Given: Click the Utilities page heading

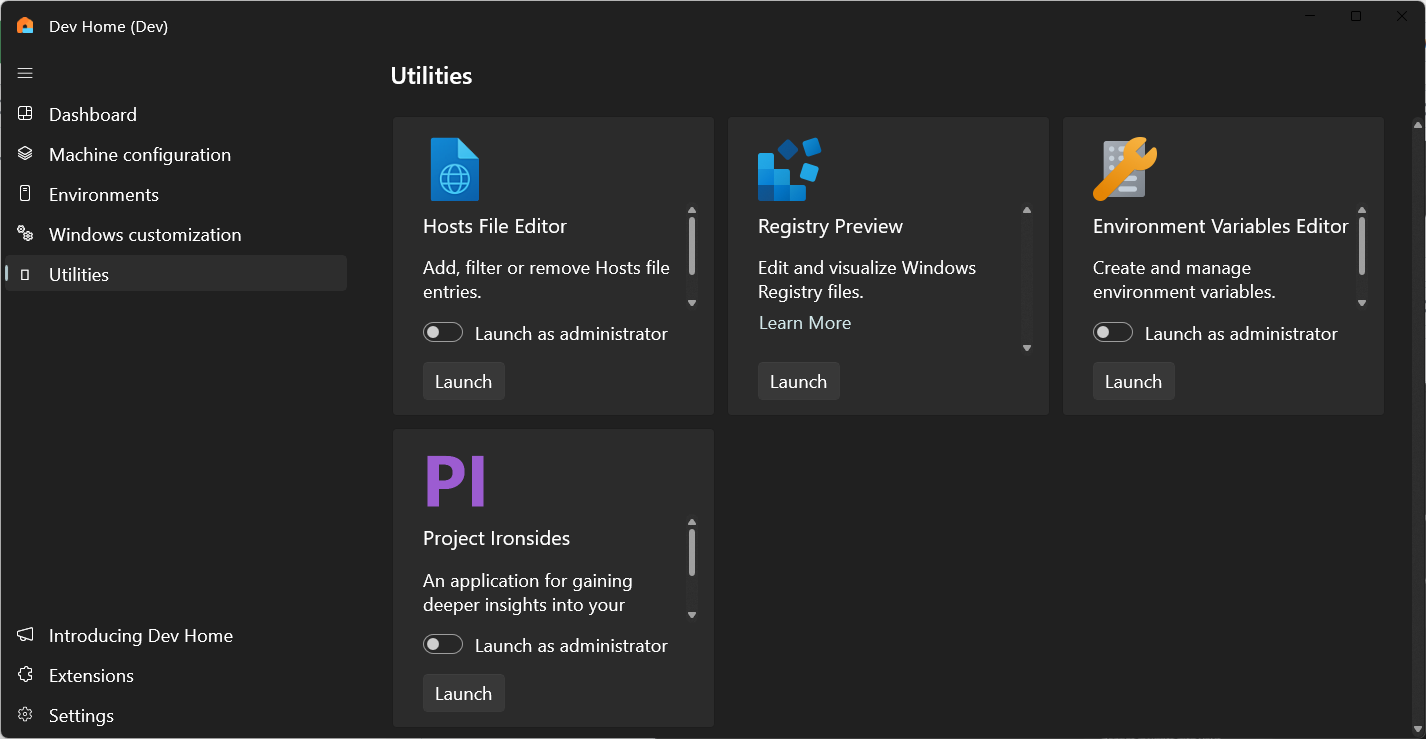Looking at the screenshot, I should click(x=431, y=76).
